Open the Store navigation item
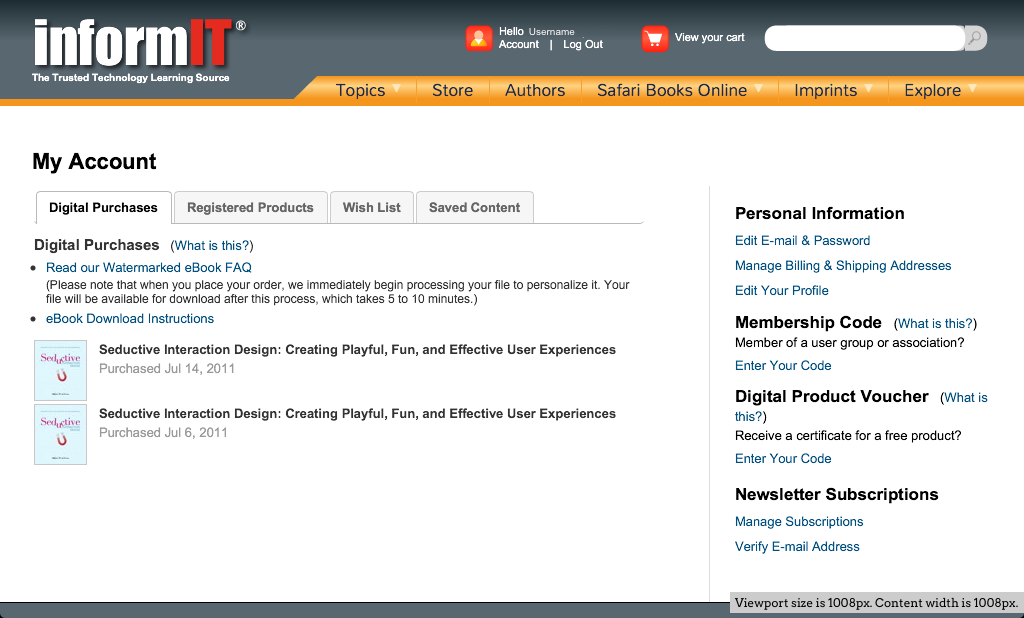The height and width of the screenshot is (618, 1024). click(x=453, y=90)
